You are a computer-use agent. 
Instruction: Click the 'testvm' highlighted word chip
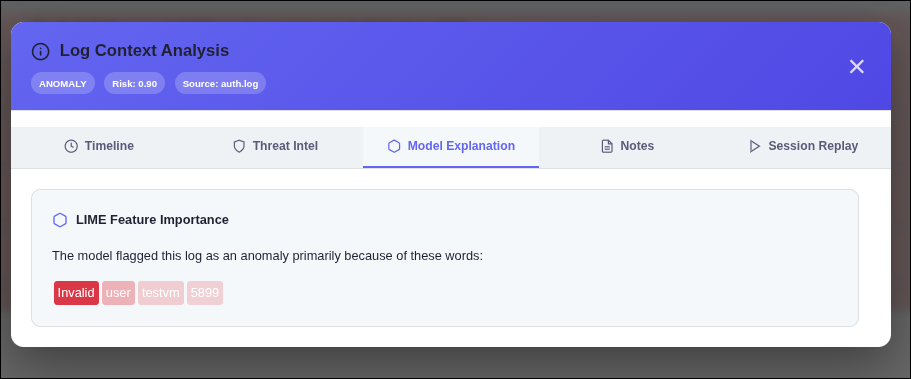[x=161, y=293]
